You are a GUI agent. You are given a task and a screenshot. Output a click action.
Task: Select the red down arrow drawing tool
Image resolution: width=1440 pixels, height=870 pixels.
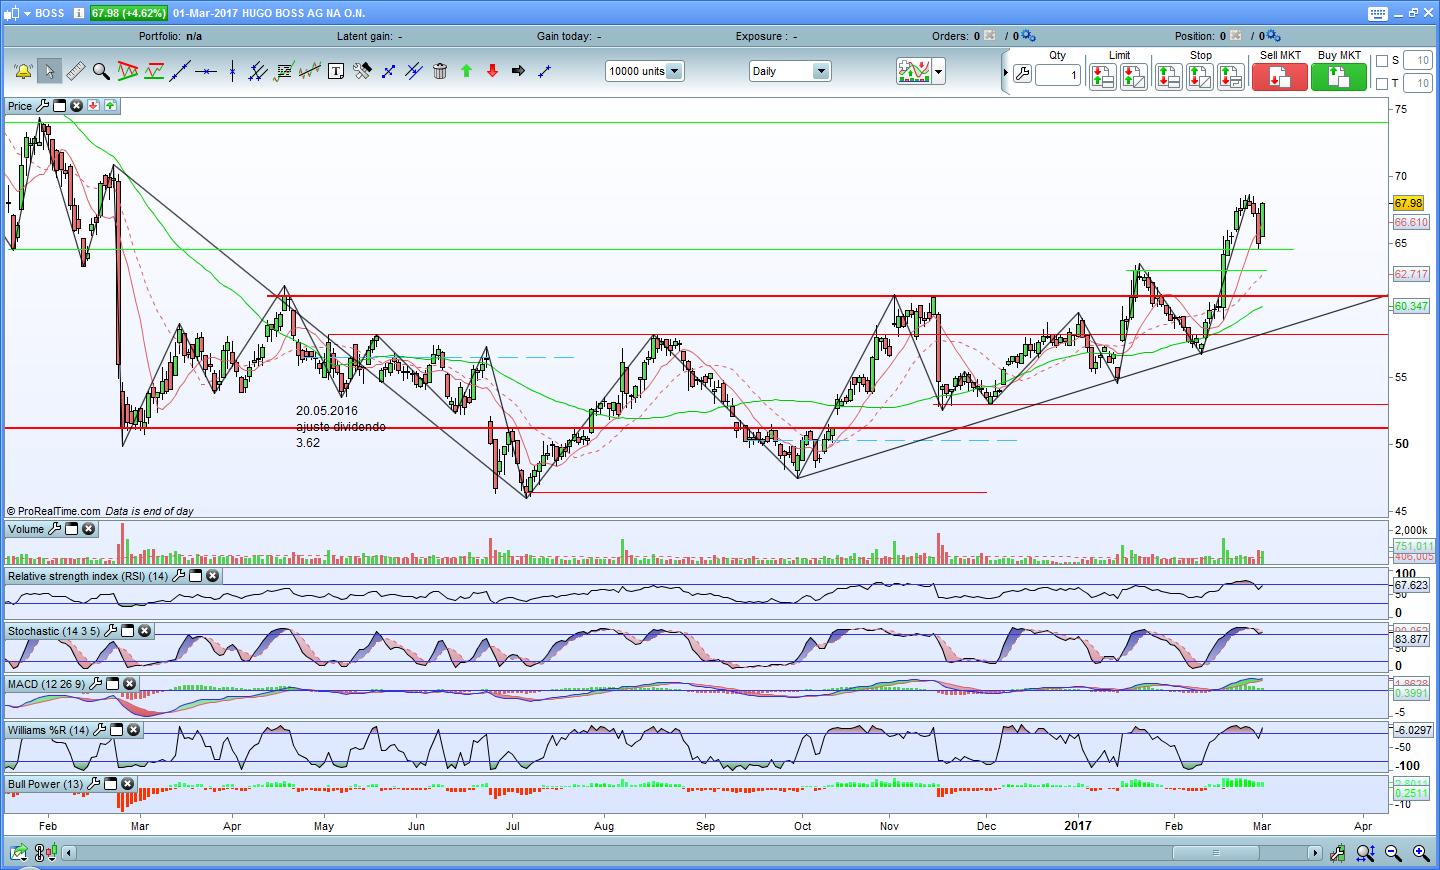coord(492,71)
